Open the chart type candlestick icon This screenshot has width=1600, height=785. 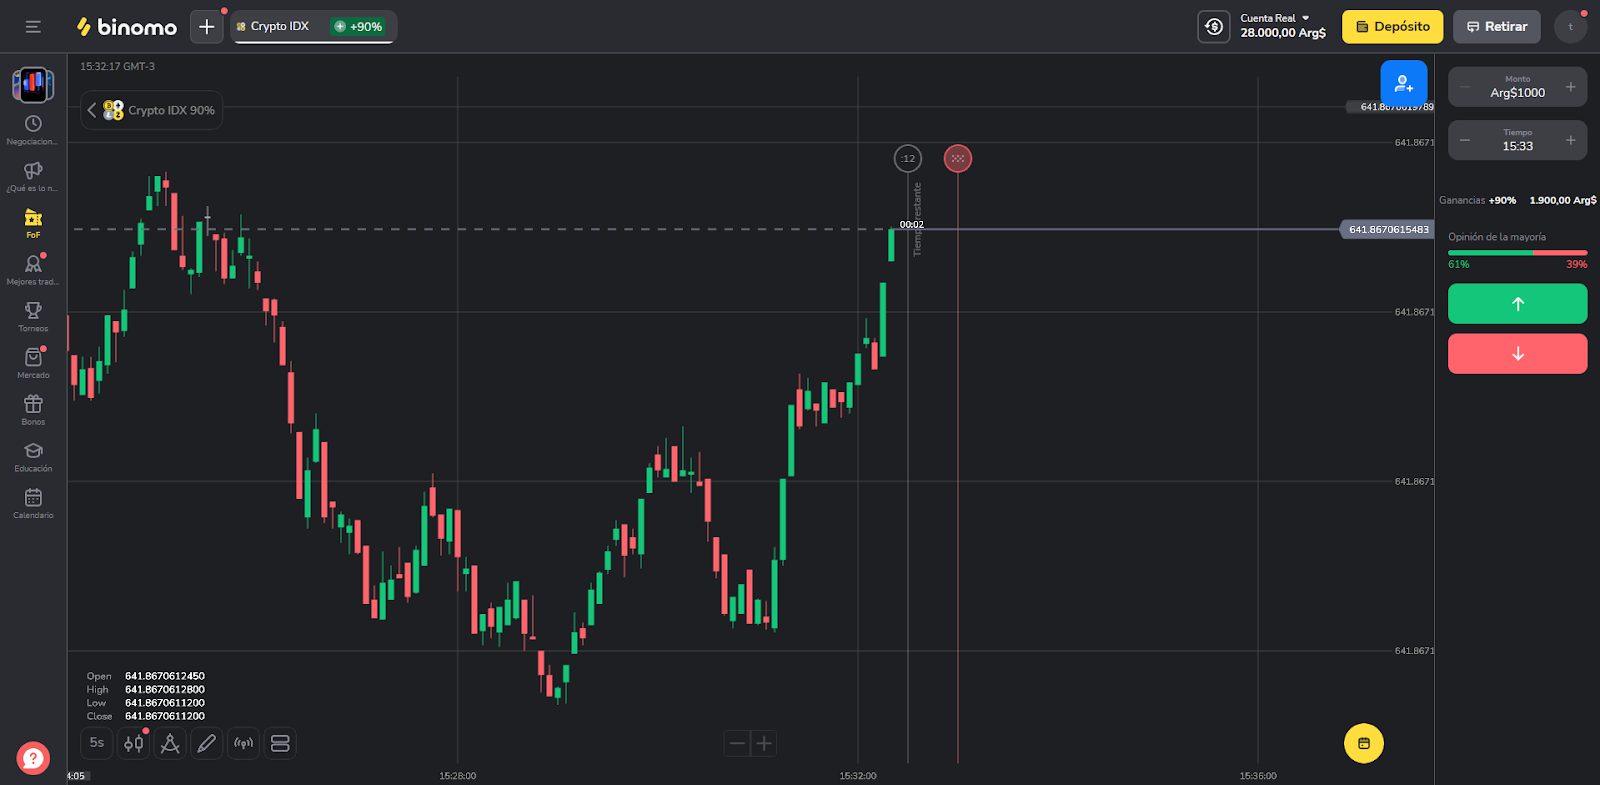tap(133, 743)
